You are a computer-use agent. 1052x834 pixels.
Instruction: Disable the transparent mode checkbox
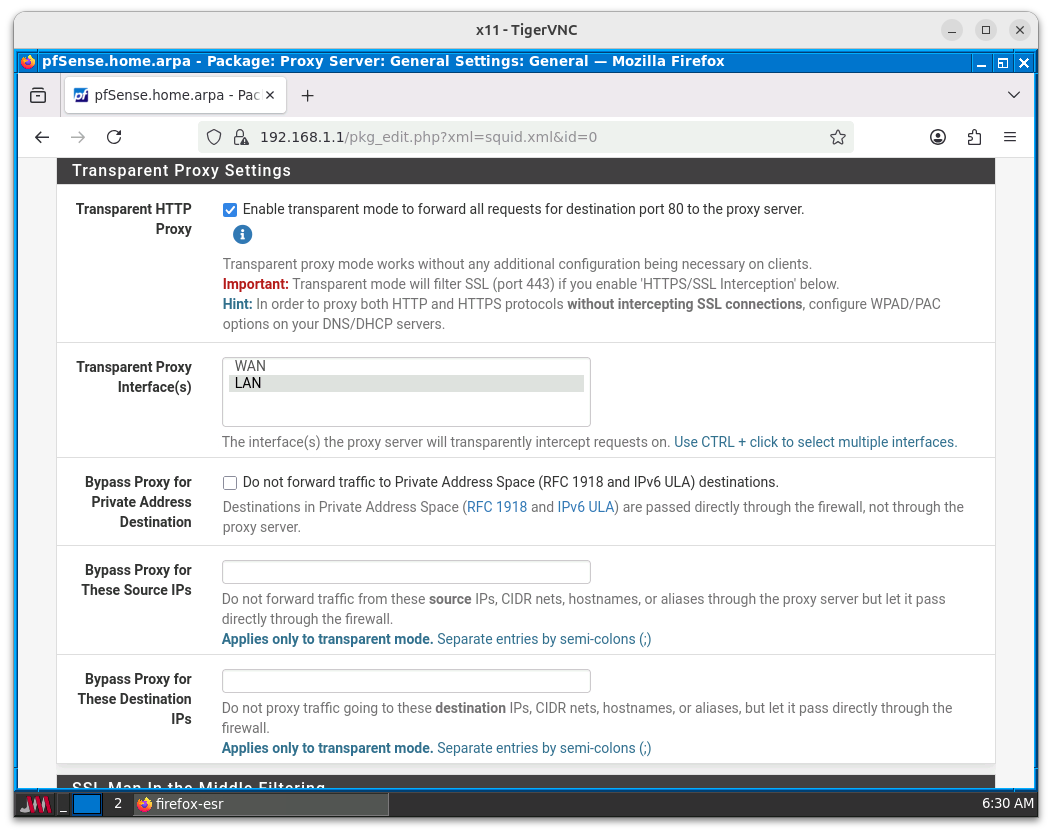tap(230, 210)
